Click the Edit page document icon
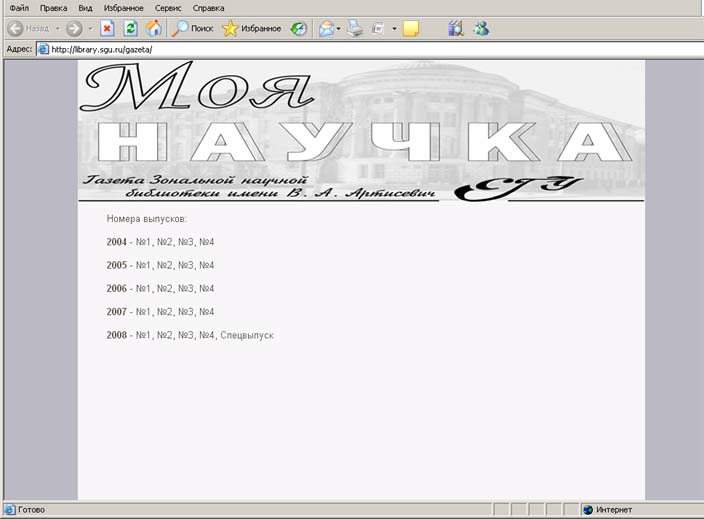This screenshot has width=704, height=519. click(378, 29)
